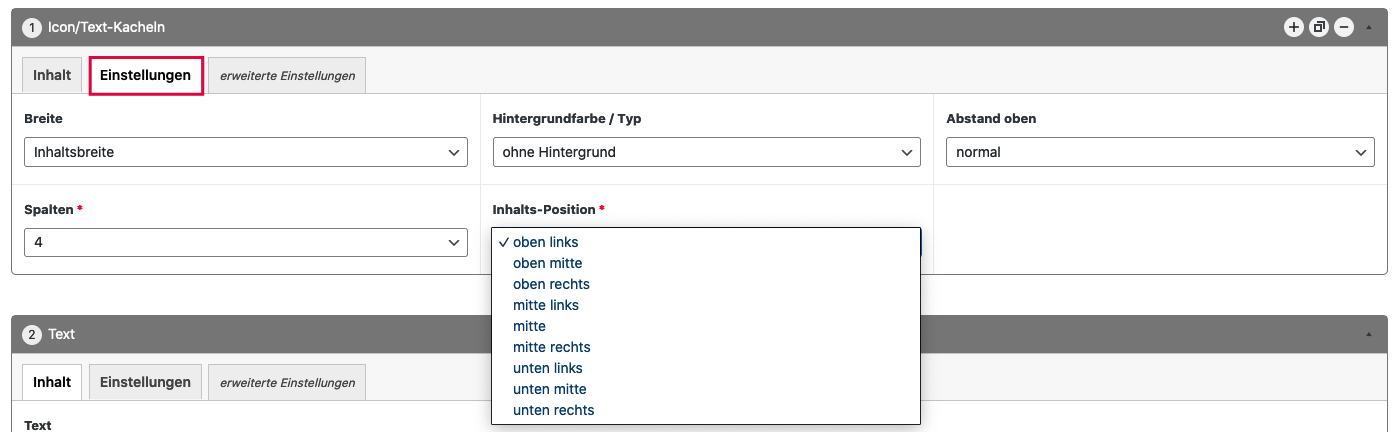Image resolution: width=1397 pixels, height=432 pixels.
Task: Collapse the Text block using arrow
Action: 1369,334
